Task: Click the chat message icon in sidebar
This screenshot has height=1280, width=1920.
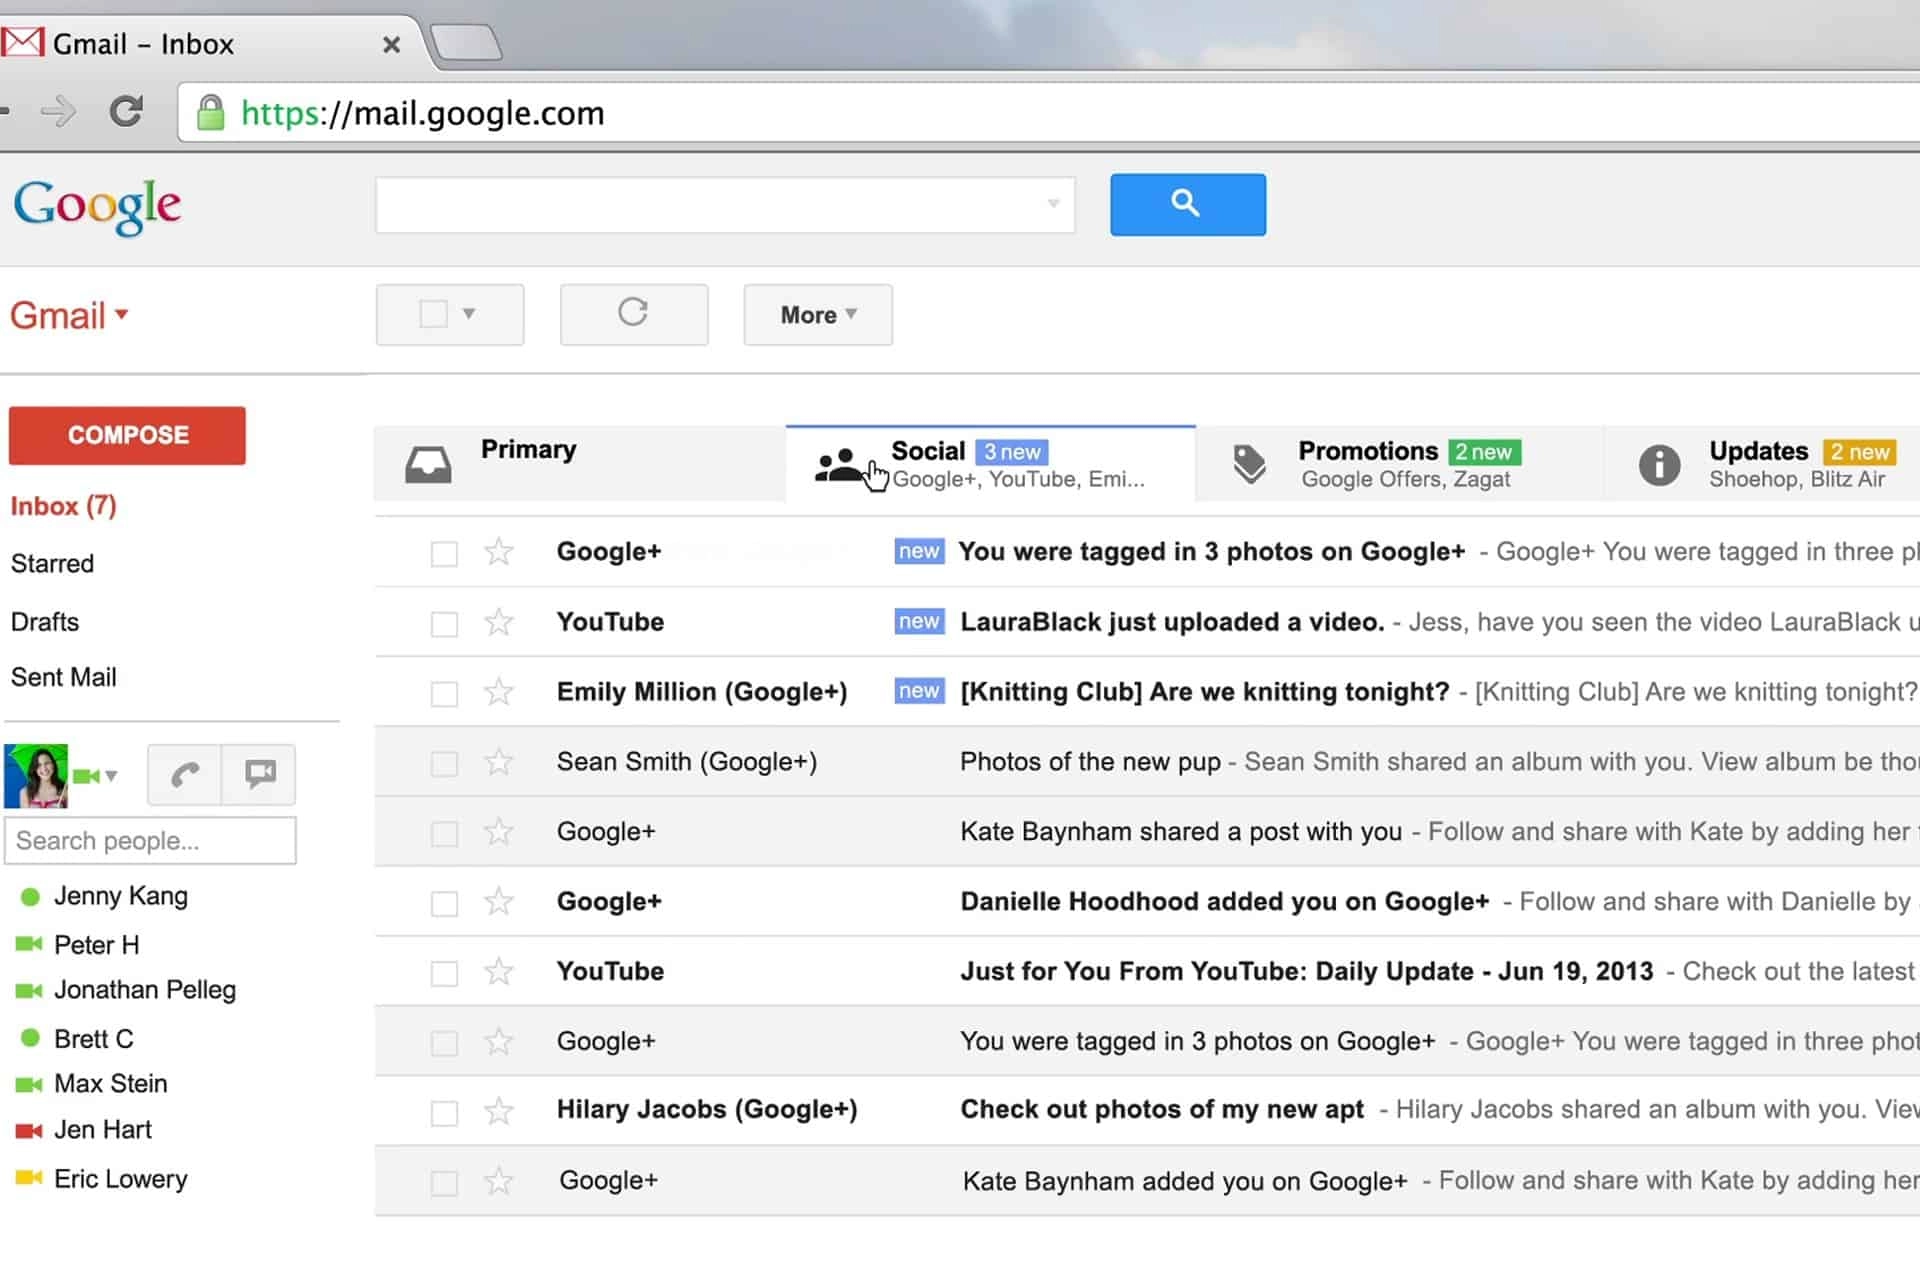Action: tap(260, 774)
